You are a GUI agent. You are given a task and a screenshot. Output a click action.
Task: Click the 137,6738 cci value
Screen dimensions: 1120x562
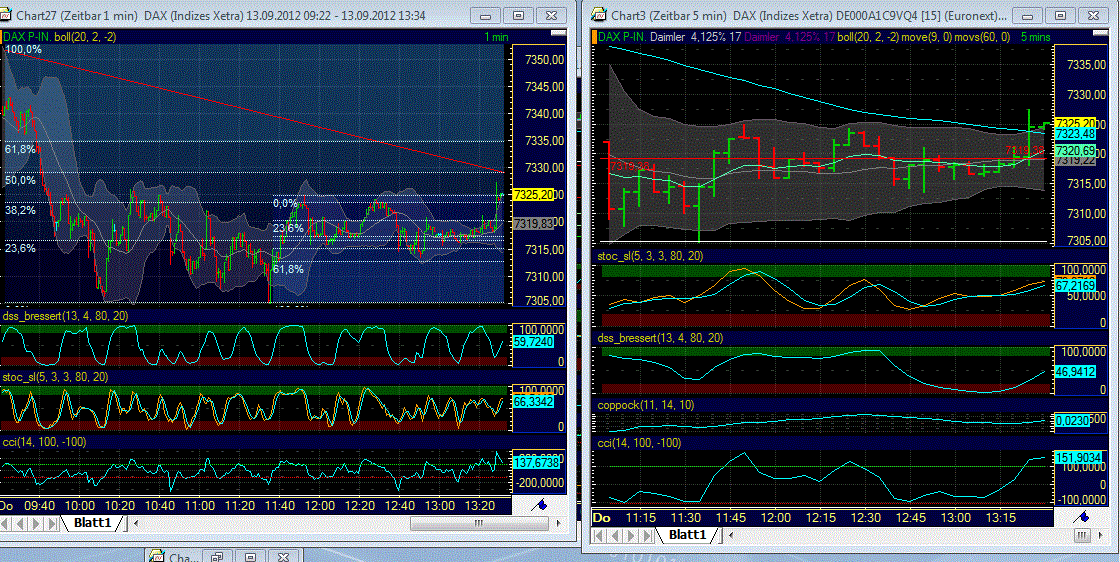[x=536, y=463]
